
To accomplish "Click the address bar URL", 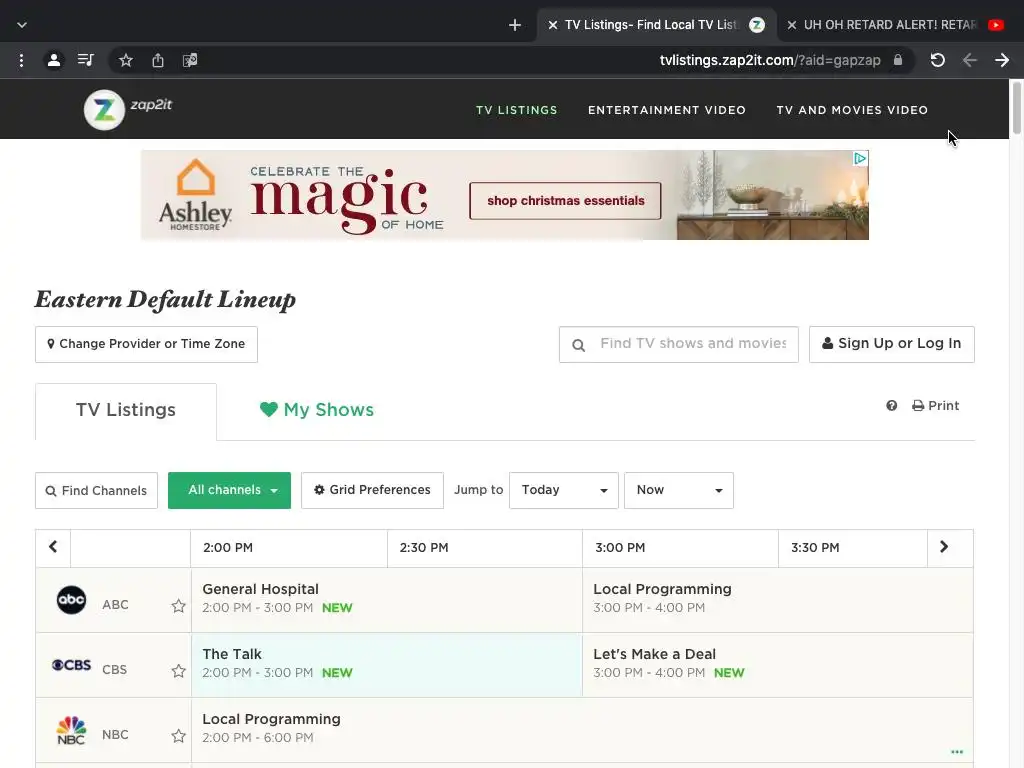I will 770,61.
